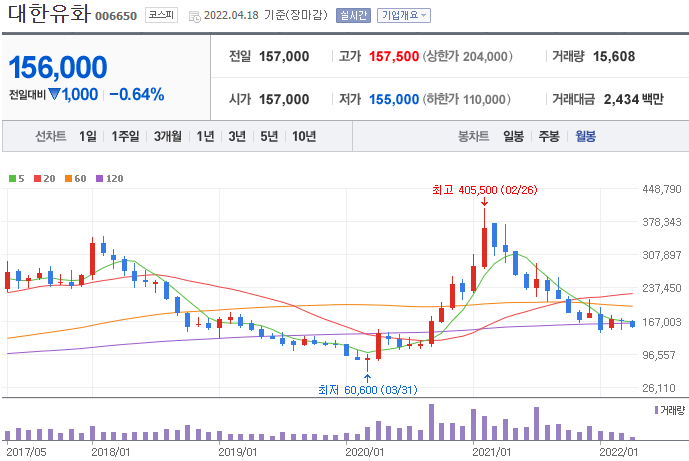This screenshot has width=689, height=461.
Task: Click the 실시간 button
Action: coord(353,15)
